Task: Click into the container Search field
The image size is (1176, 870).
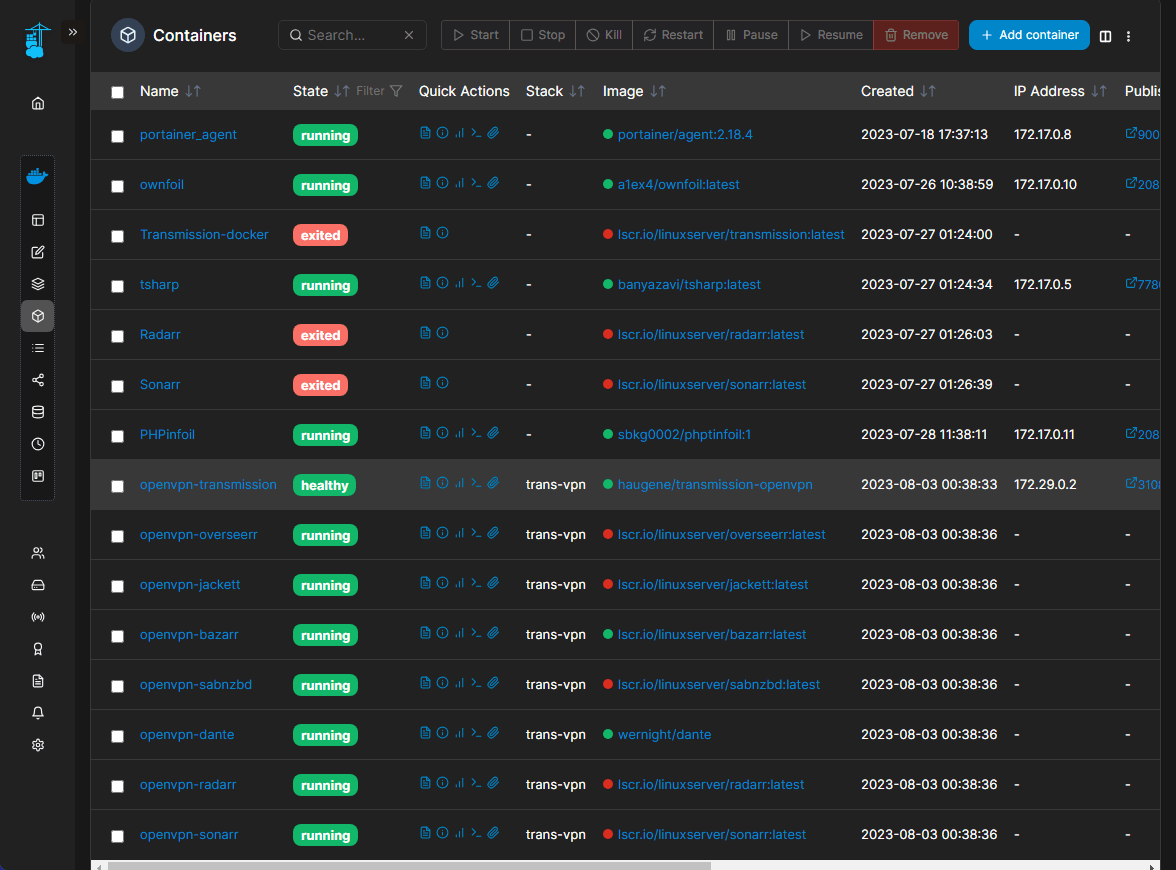Action: point(351,34)
